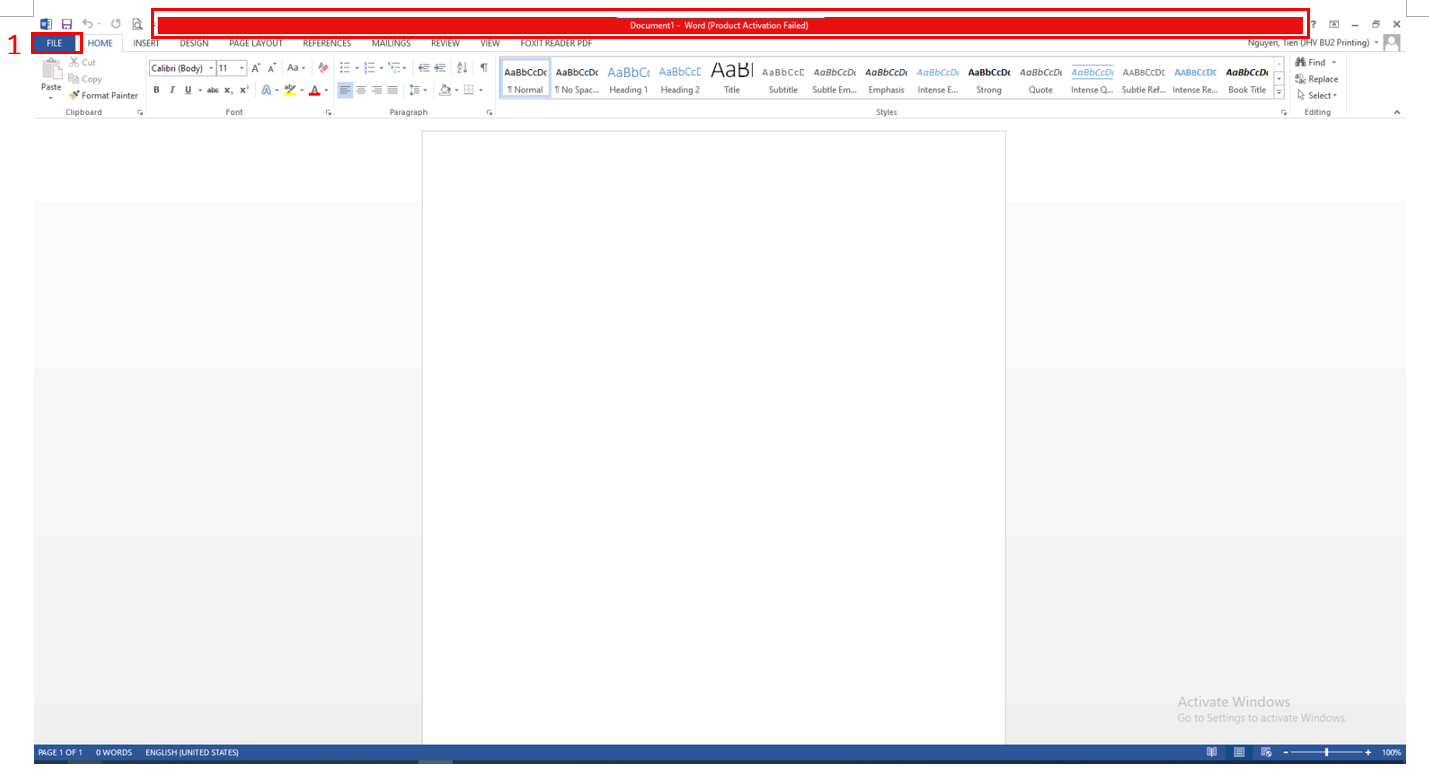Apply subscript formatting
Viewport: 1429px width, 776px height.
228,90
